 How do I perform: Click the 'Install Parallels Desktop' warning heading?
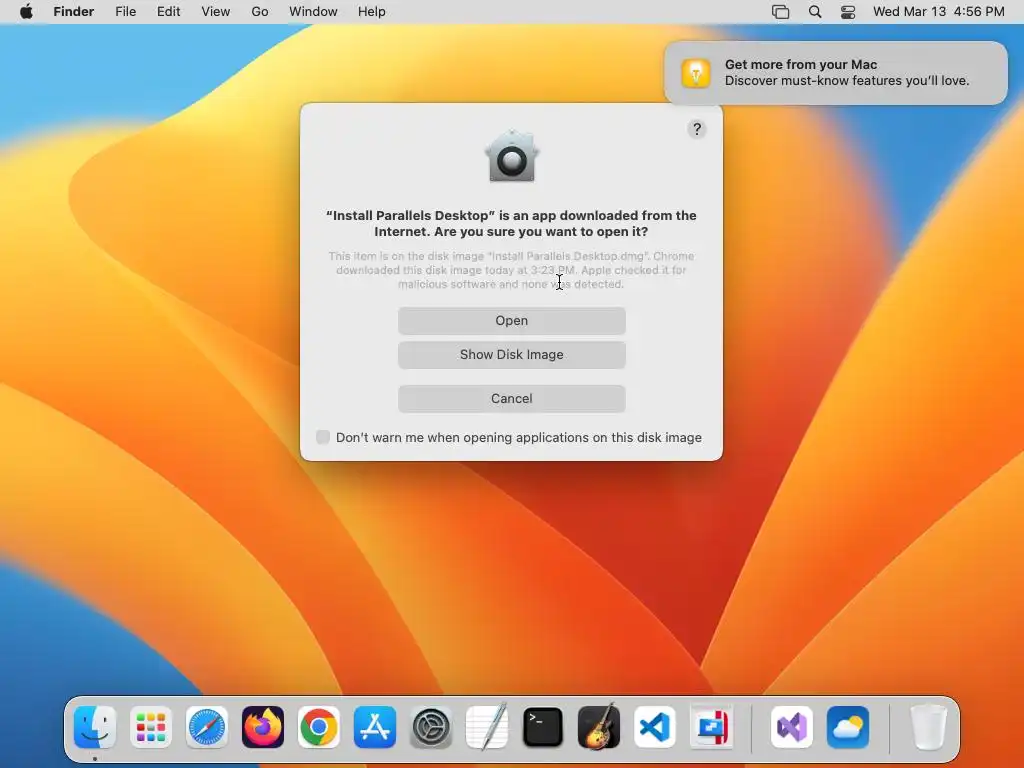tap(511, 223)
